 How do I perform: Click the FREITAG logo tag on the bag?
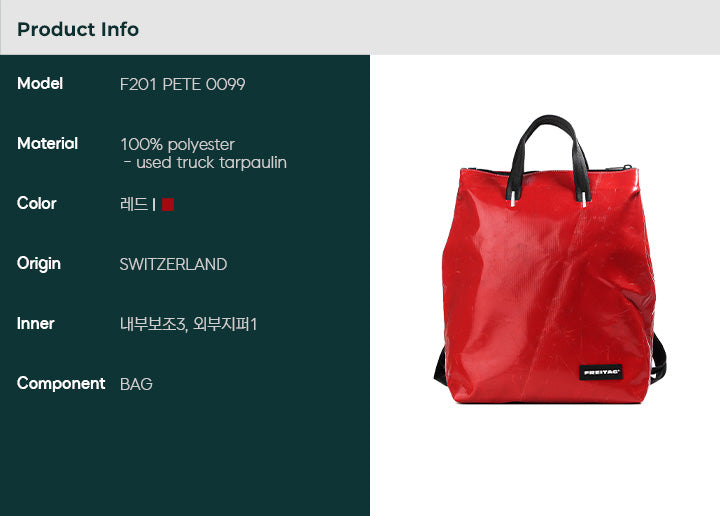pyautogui.click(x=601, y=372)
